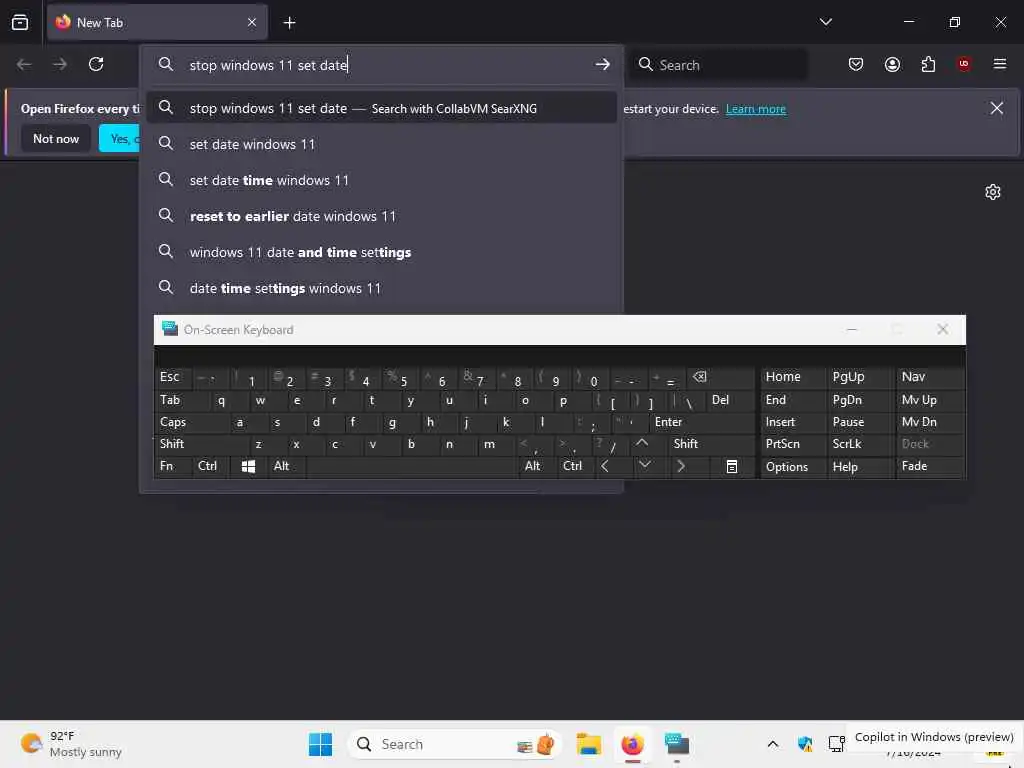Open Save to Pocket icon
Image resolution: width=1024 pixels, height=768 pixels.
click(x=856, y=64)
